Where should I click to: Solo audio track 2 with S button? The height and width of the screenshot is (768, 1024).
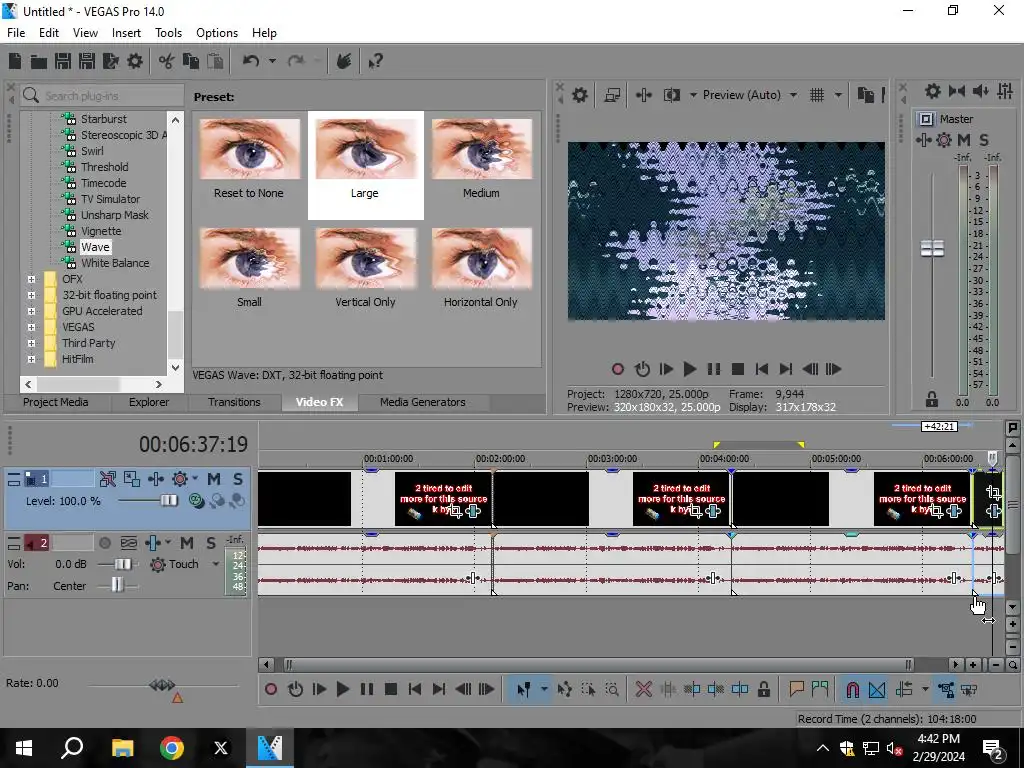[x=211, y=543]
